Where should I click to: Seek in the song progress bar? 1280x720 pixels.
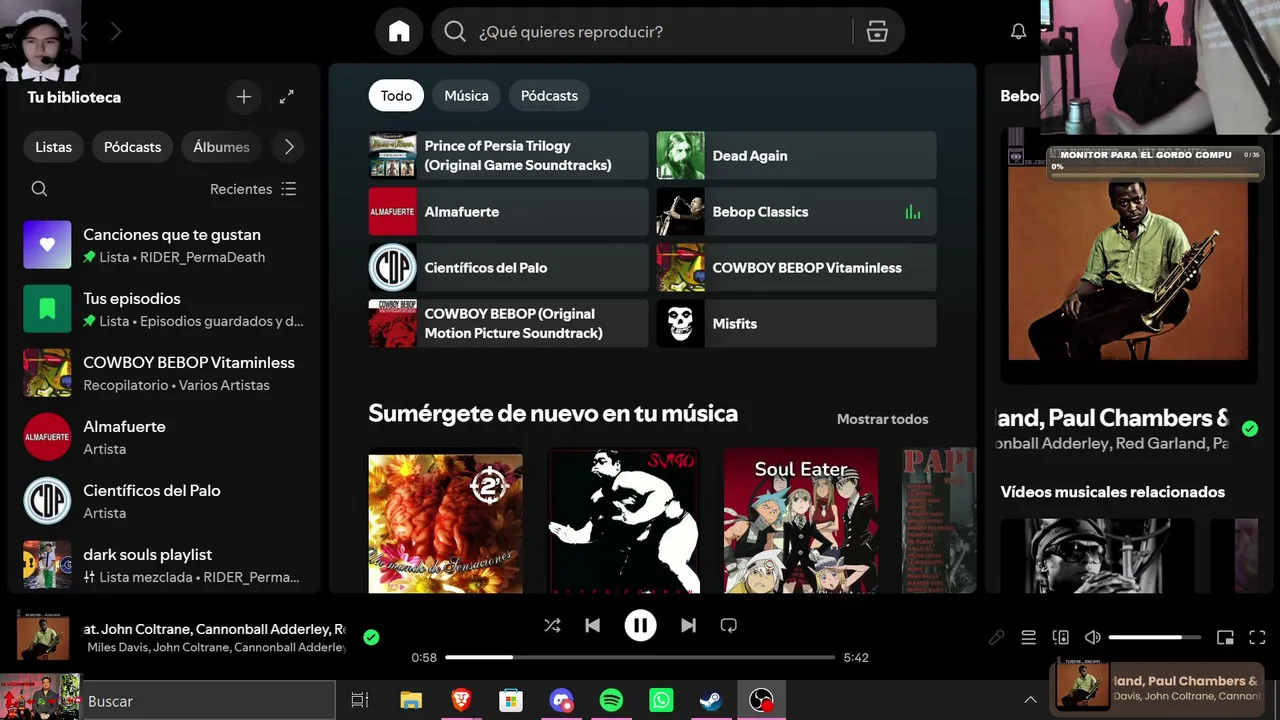click(x=640, y=657)
